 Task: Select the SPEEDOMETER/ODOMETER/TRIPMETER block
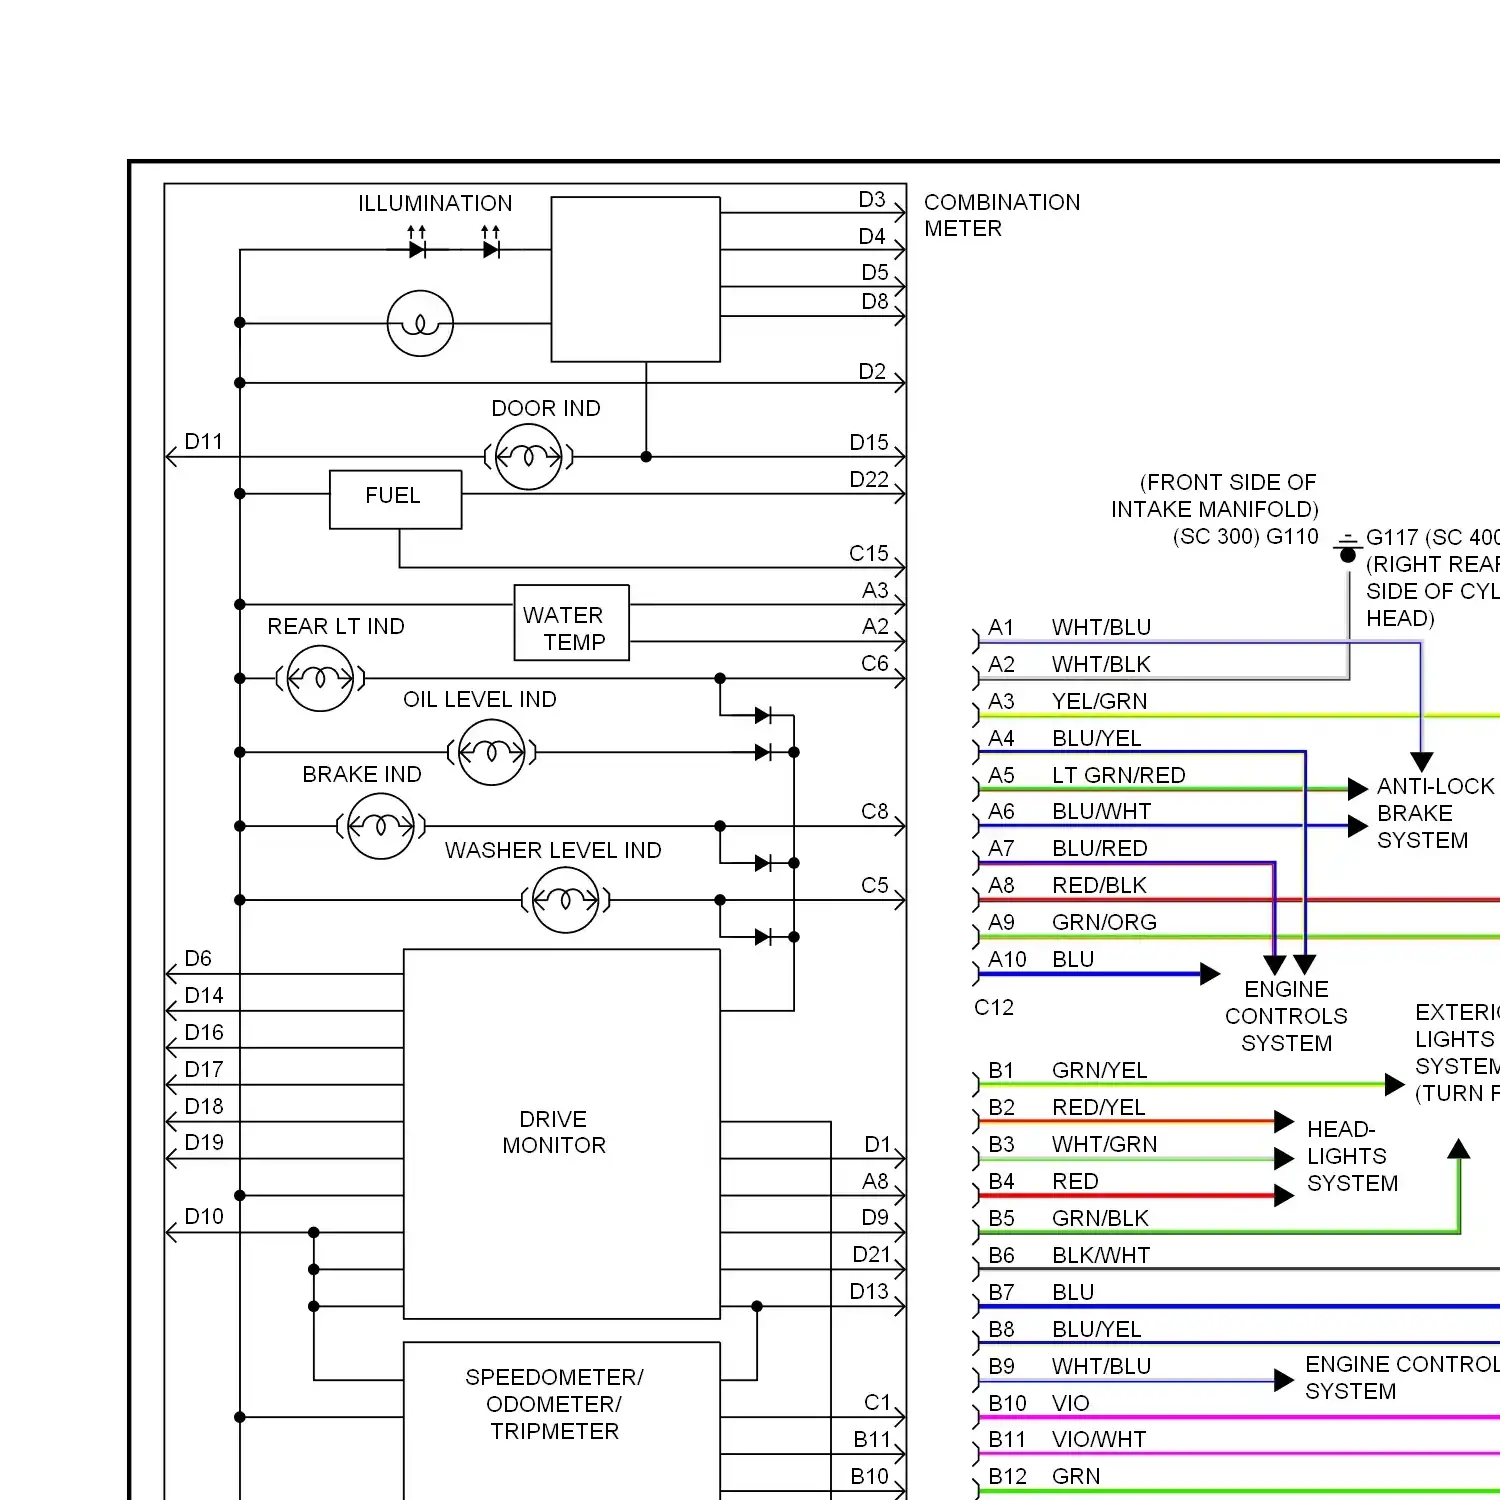coord(562,1420)
